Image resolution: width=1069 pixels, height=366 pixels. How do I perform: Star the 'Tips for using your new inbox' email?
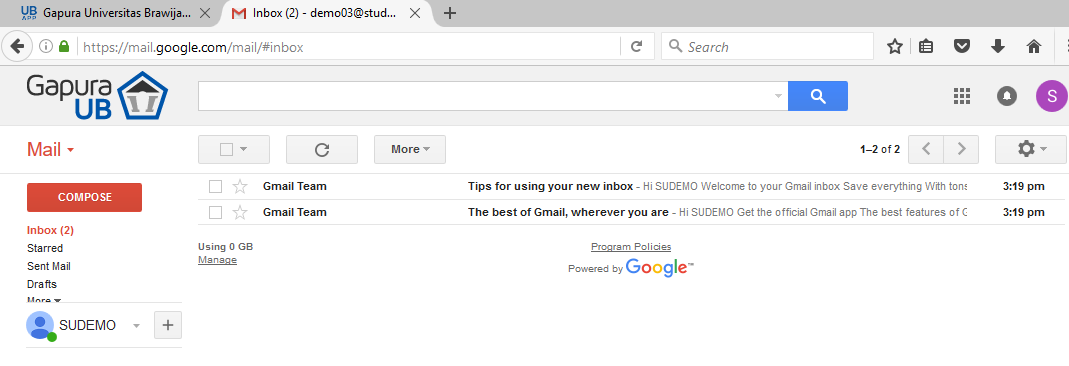tap(240, 186)
